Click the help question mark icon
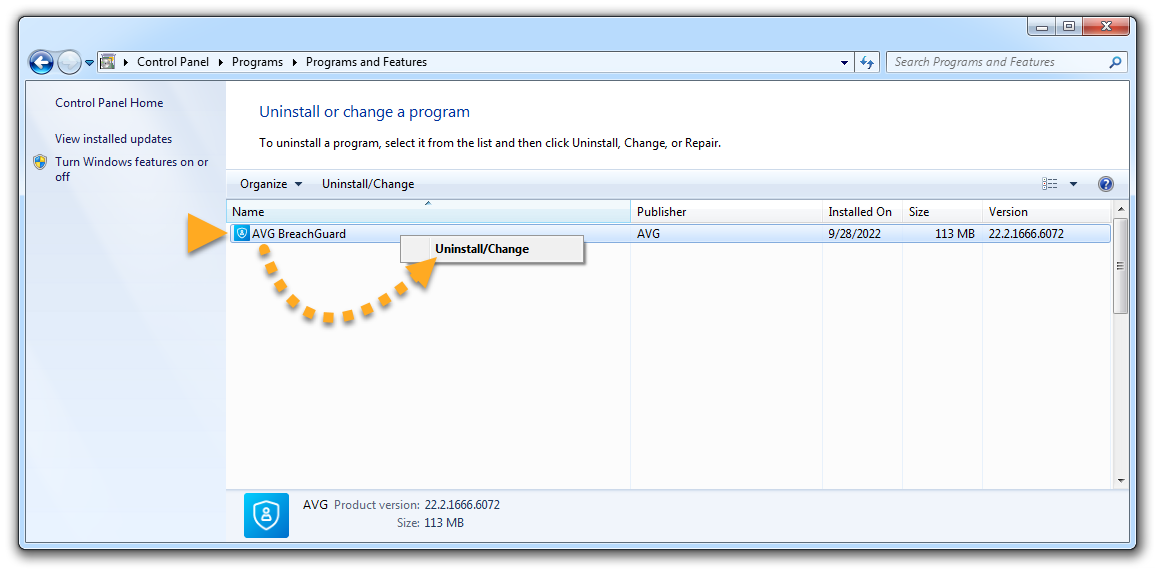The height and width of the screenshot is (570, 1156). click(1105, 184)
